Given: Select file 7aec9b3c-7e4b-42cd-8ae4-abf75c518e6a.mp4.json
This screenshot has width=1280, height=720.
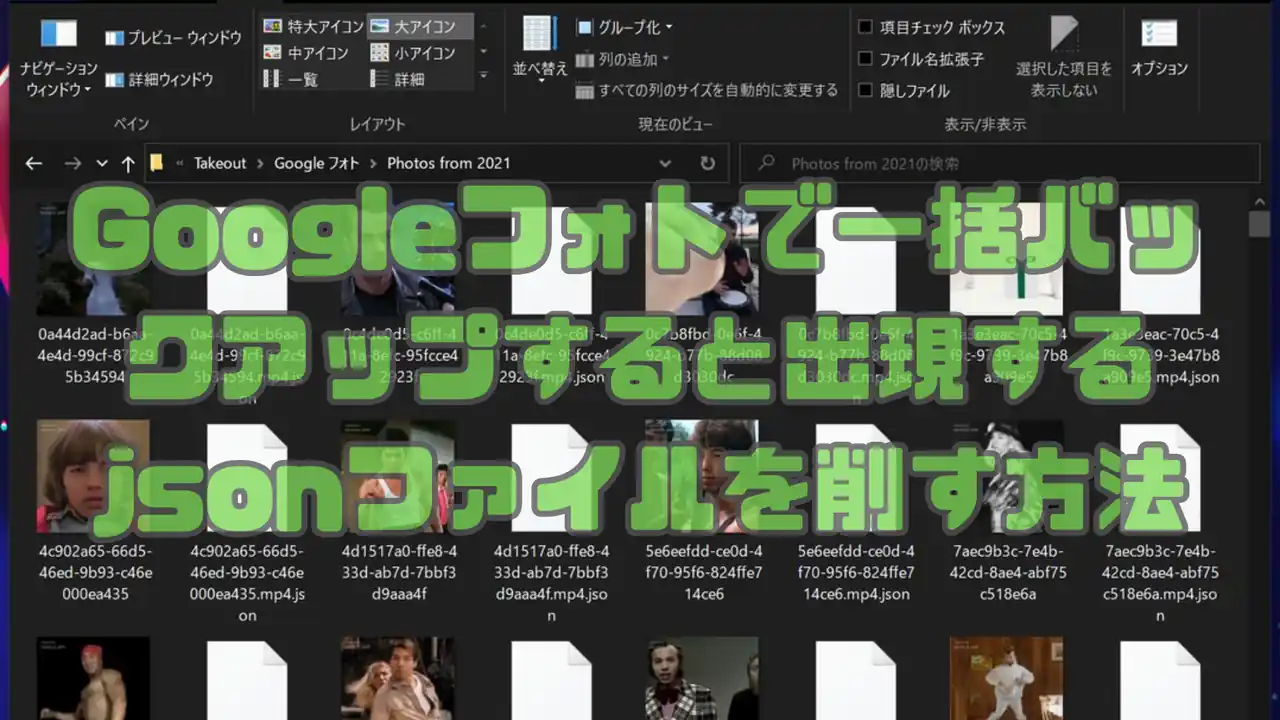Looking at the screenshot, I should pyautogui.click(x=1160, y=521).
